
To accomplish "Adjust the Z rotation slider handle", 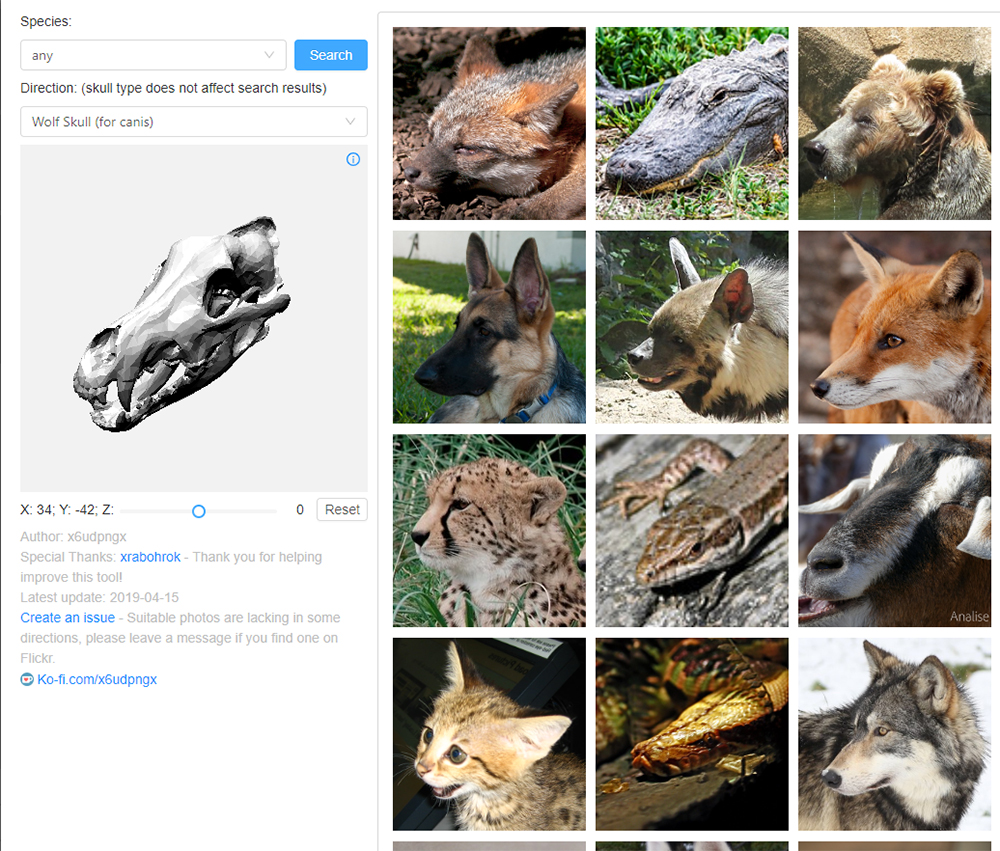I will 198,511.
